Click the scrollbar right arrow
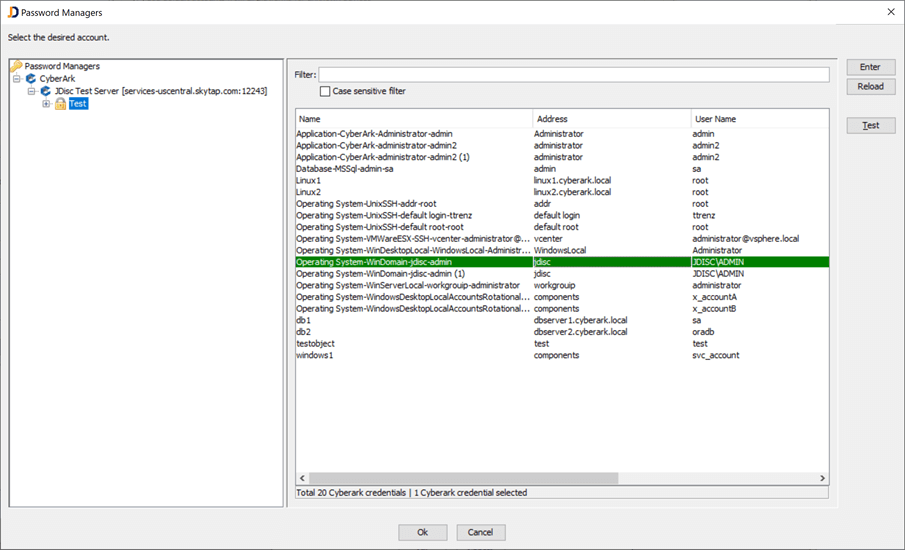 click(x=822, y=478)
